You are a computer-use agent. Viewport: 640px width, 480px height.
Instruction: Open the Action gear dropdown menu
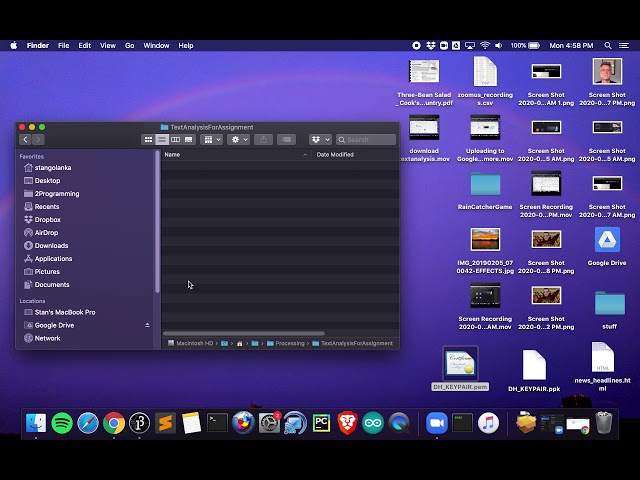coord(238,140)
